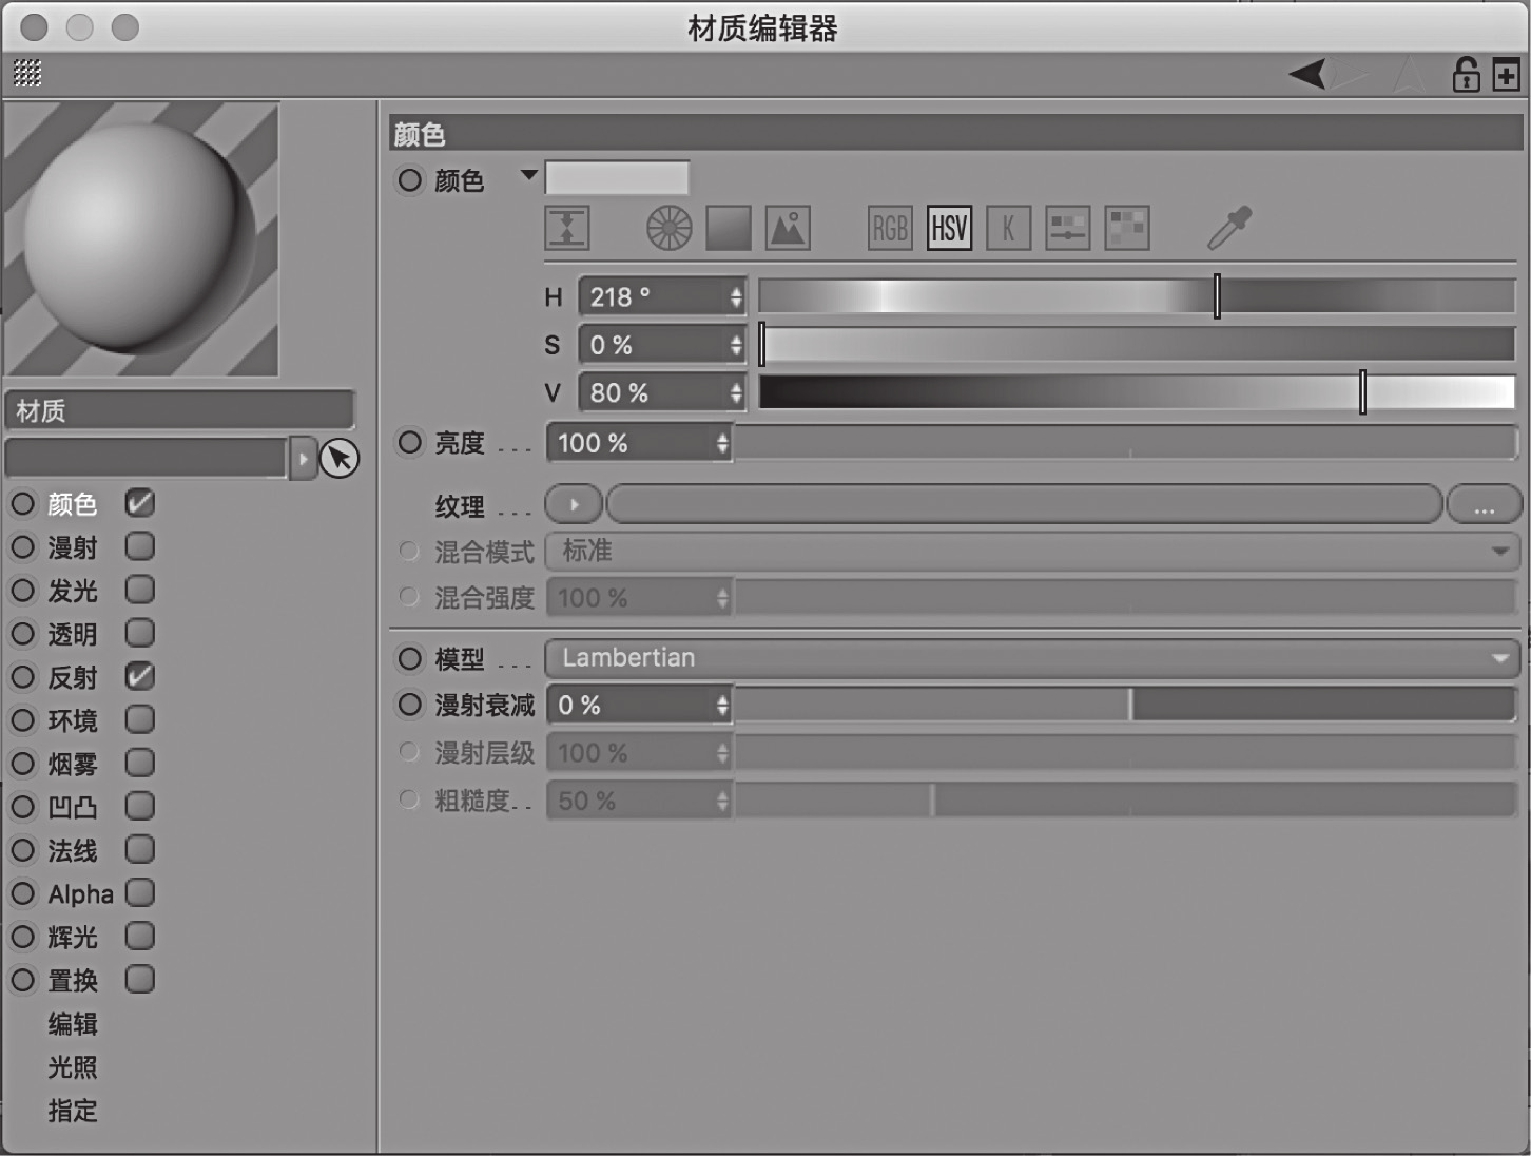1531x1156 pixels.
Task: Click the 亮度 100 % input field
Action: coord(639,443)
